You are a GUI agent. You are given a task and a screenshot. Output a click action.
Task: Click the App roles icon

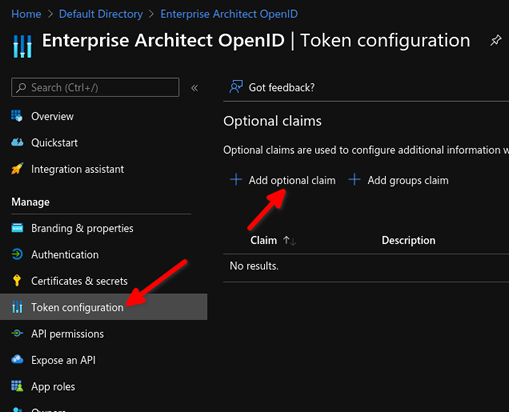pyautogui.click(x=17, y=386)
